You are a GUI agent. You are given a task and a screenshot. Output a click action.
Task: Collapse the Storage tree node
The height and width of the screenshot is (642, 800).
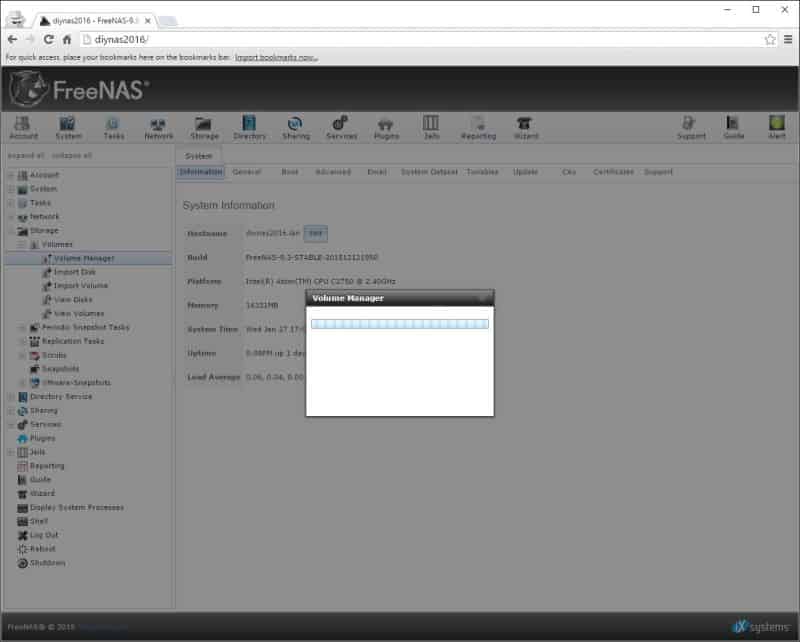(10, 230)
